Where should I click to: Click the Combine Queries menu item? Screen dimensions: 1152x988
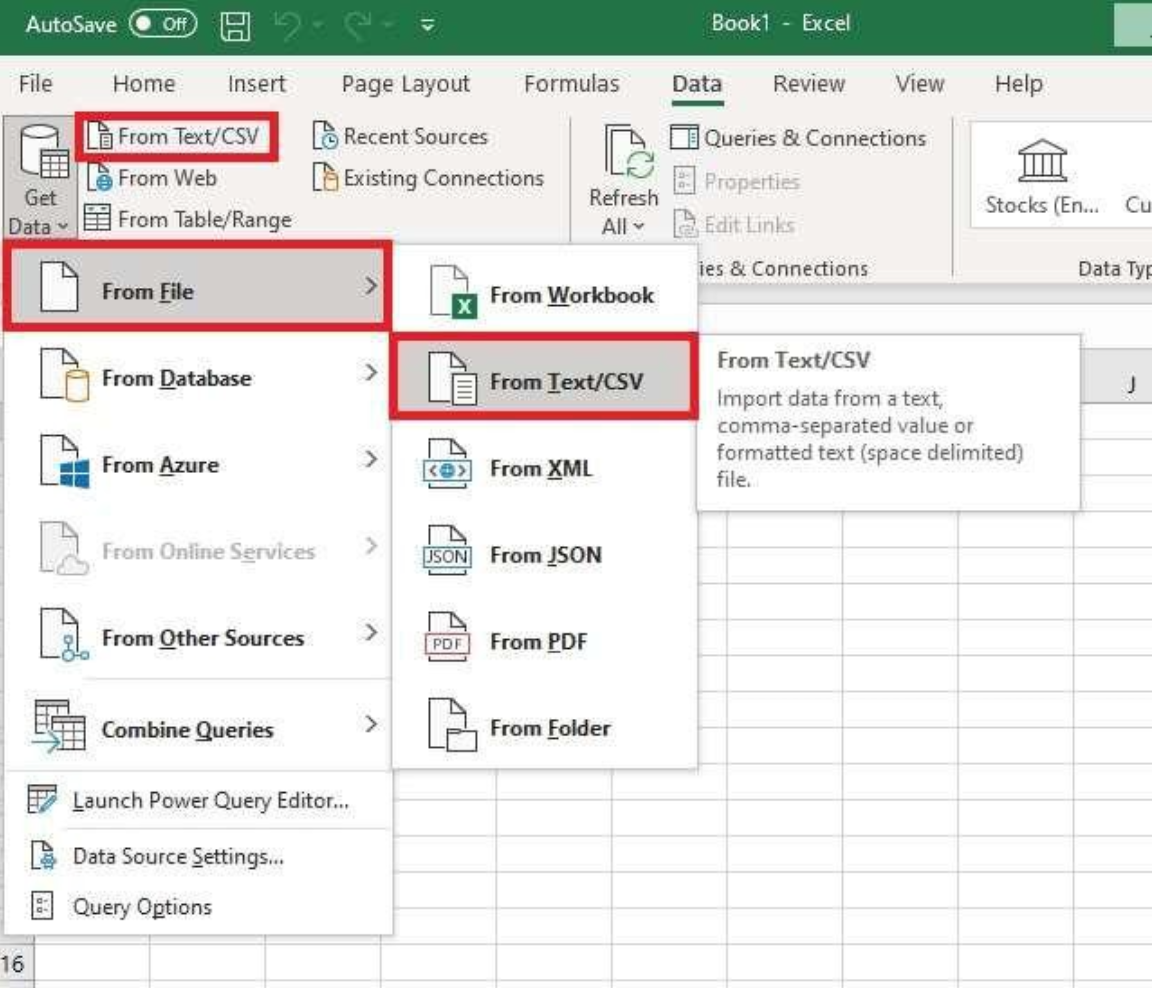coord(197,728)
